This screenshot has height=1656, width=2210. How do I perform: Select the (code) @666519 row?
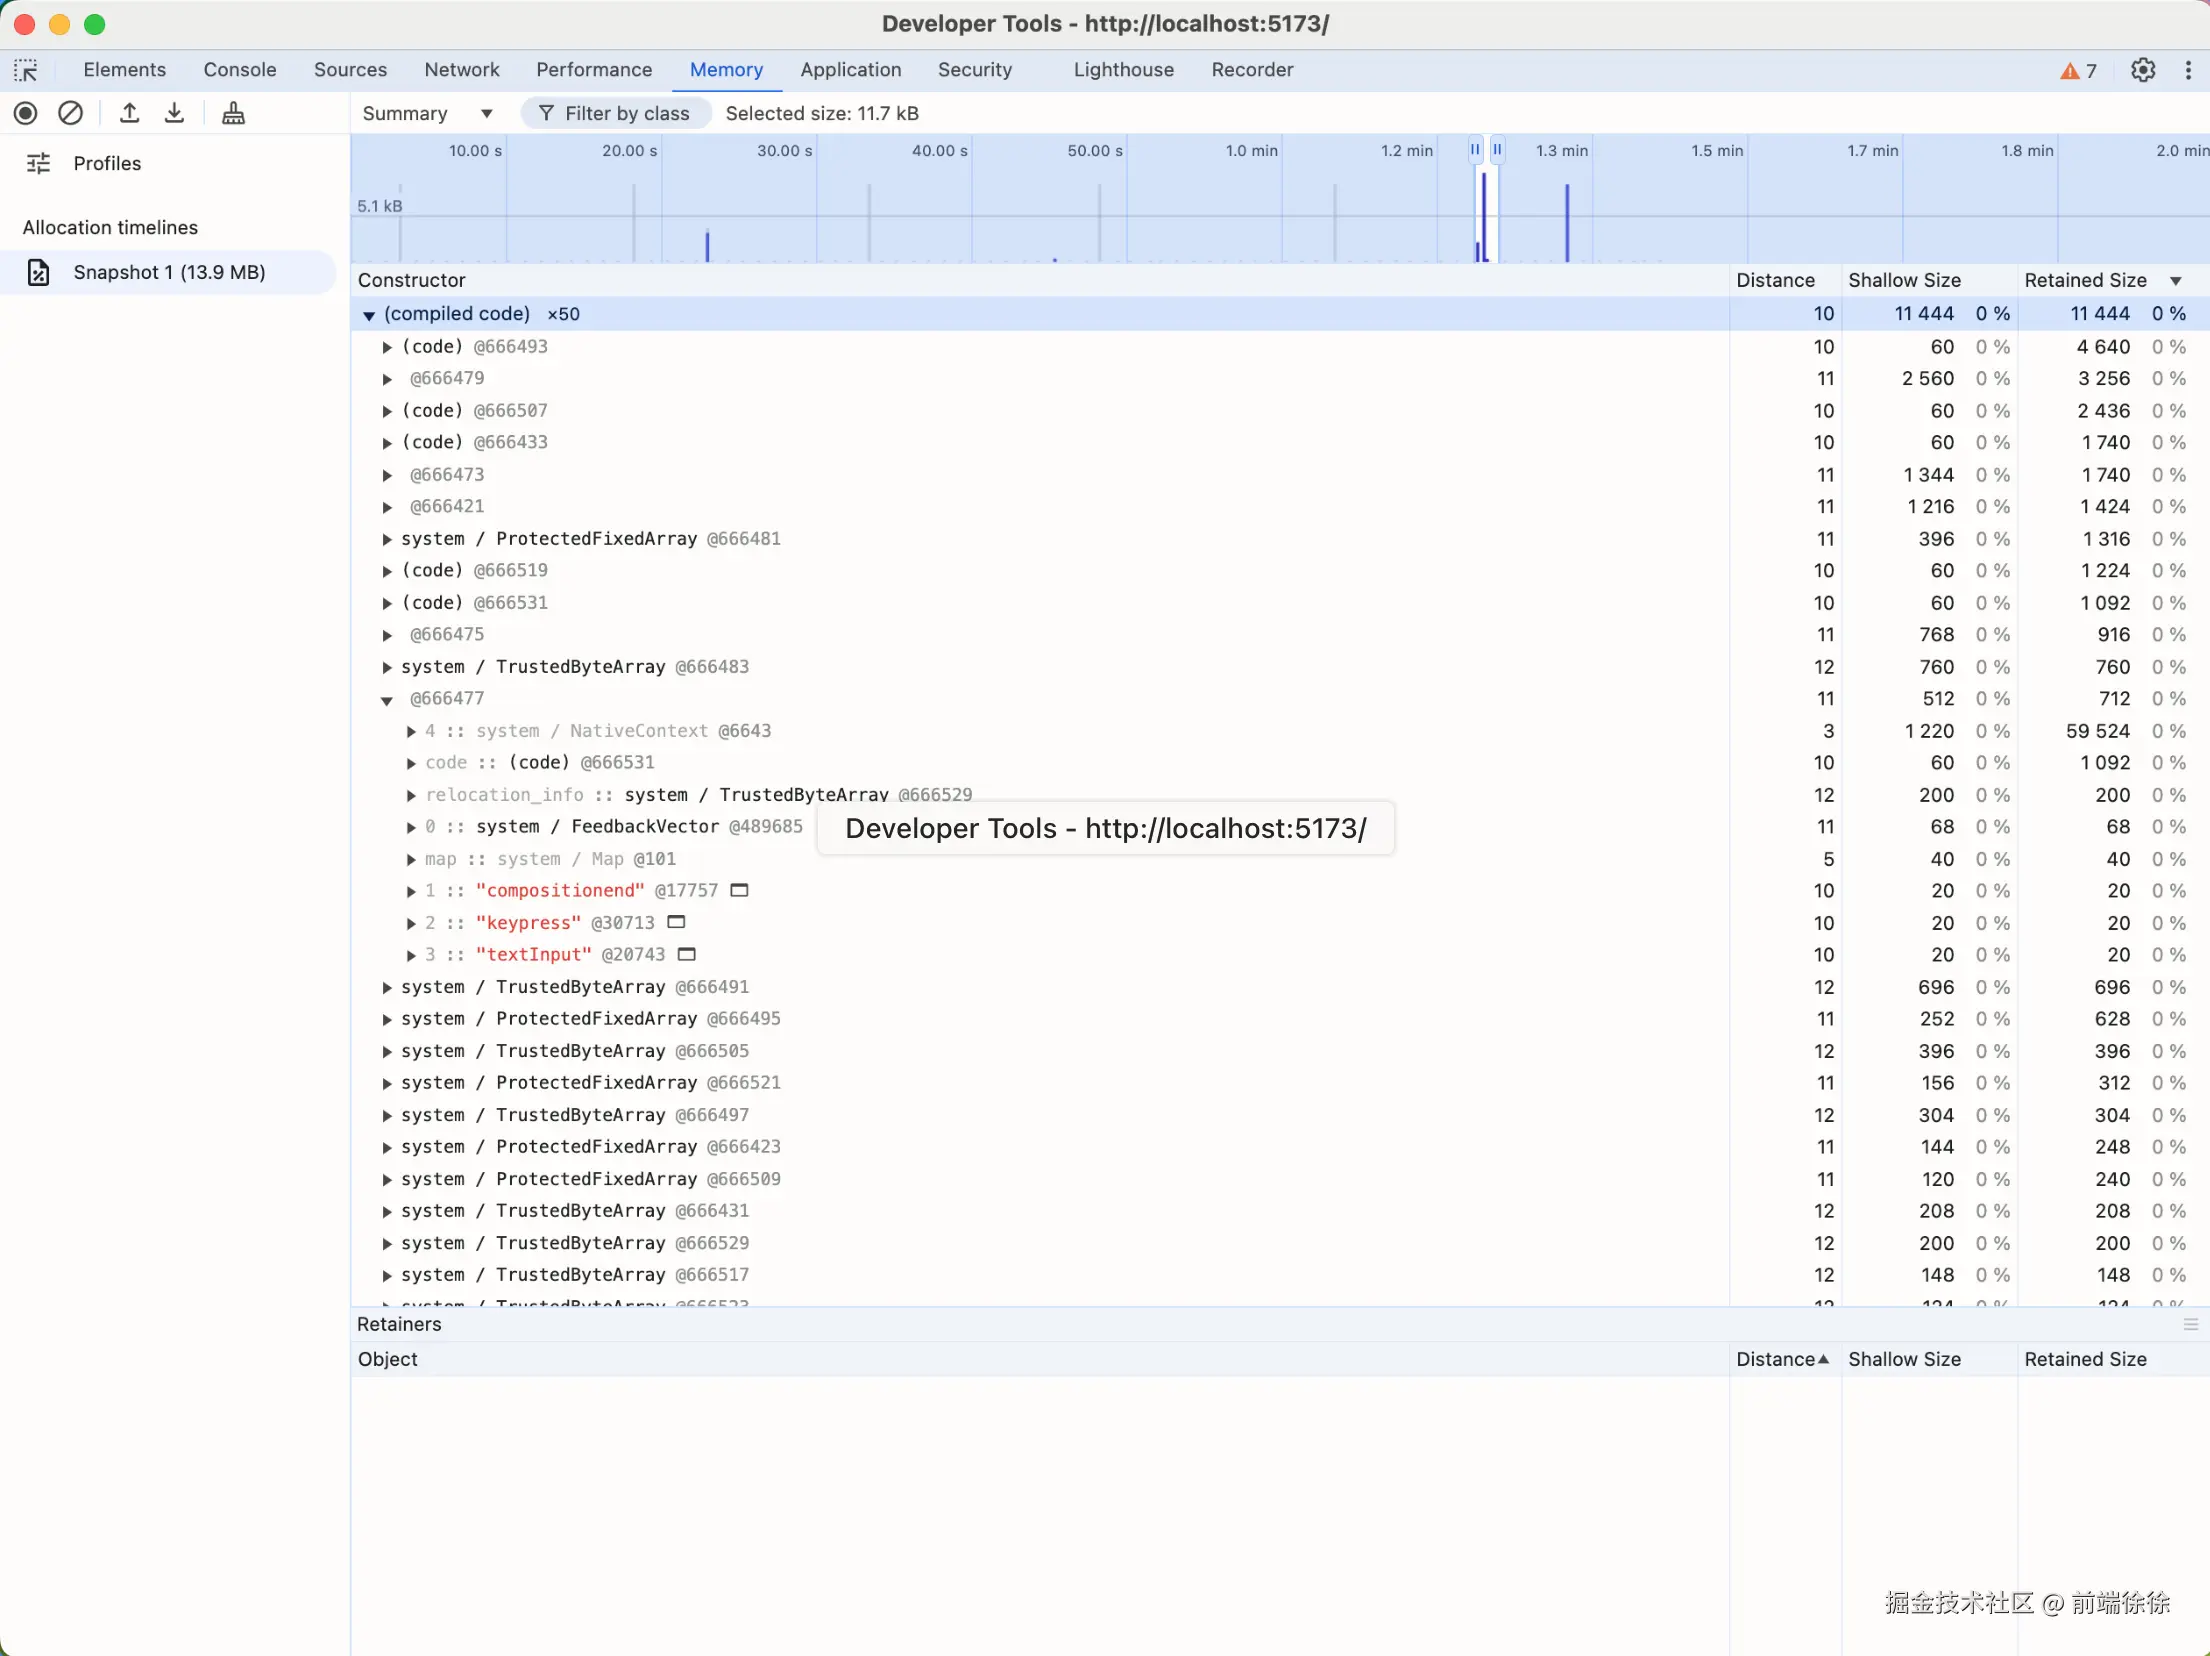pyautogui.click(x=1280, y=570)
